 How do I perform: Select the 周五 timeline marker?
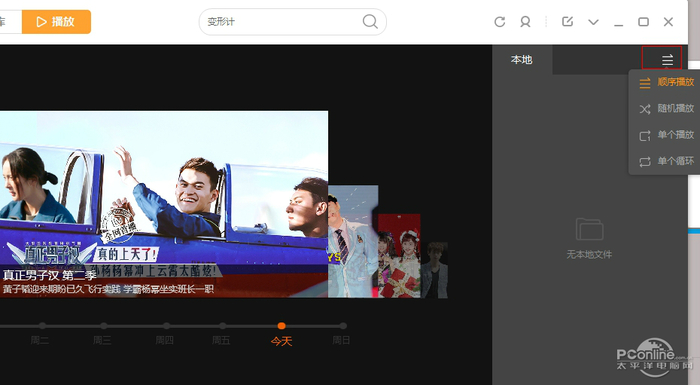222,326
